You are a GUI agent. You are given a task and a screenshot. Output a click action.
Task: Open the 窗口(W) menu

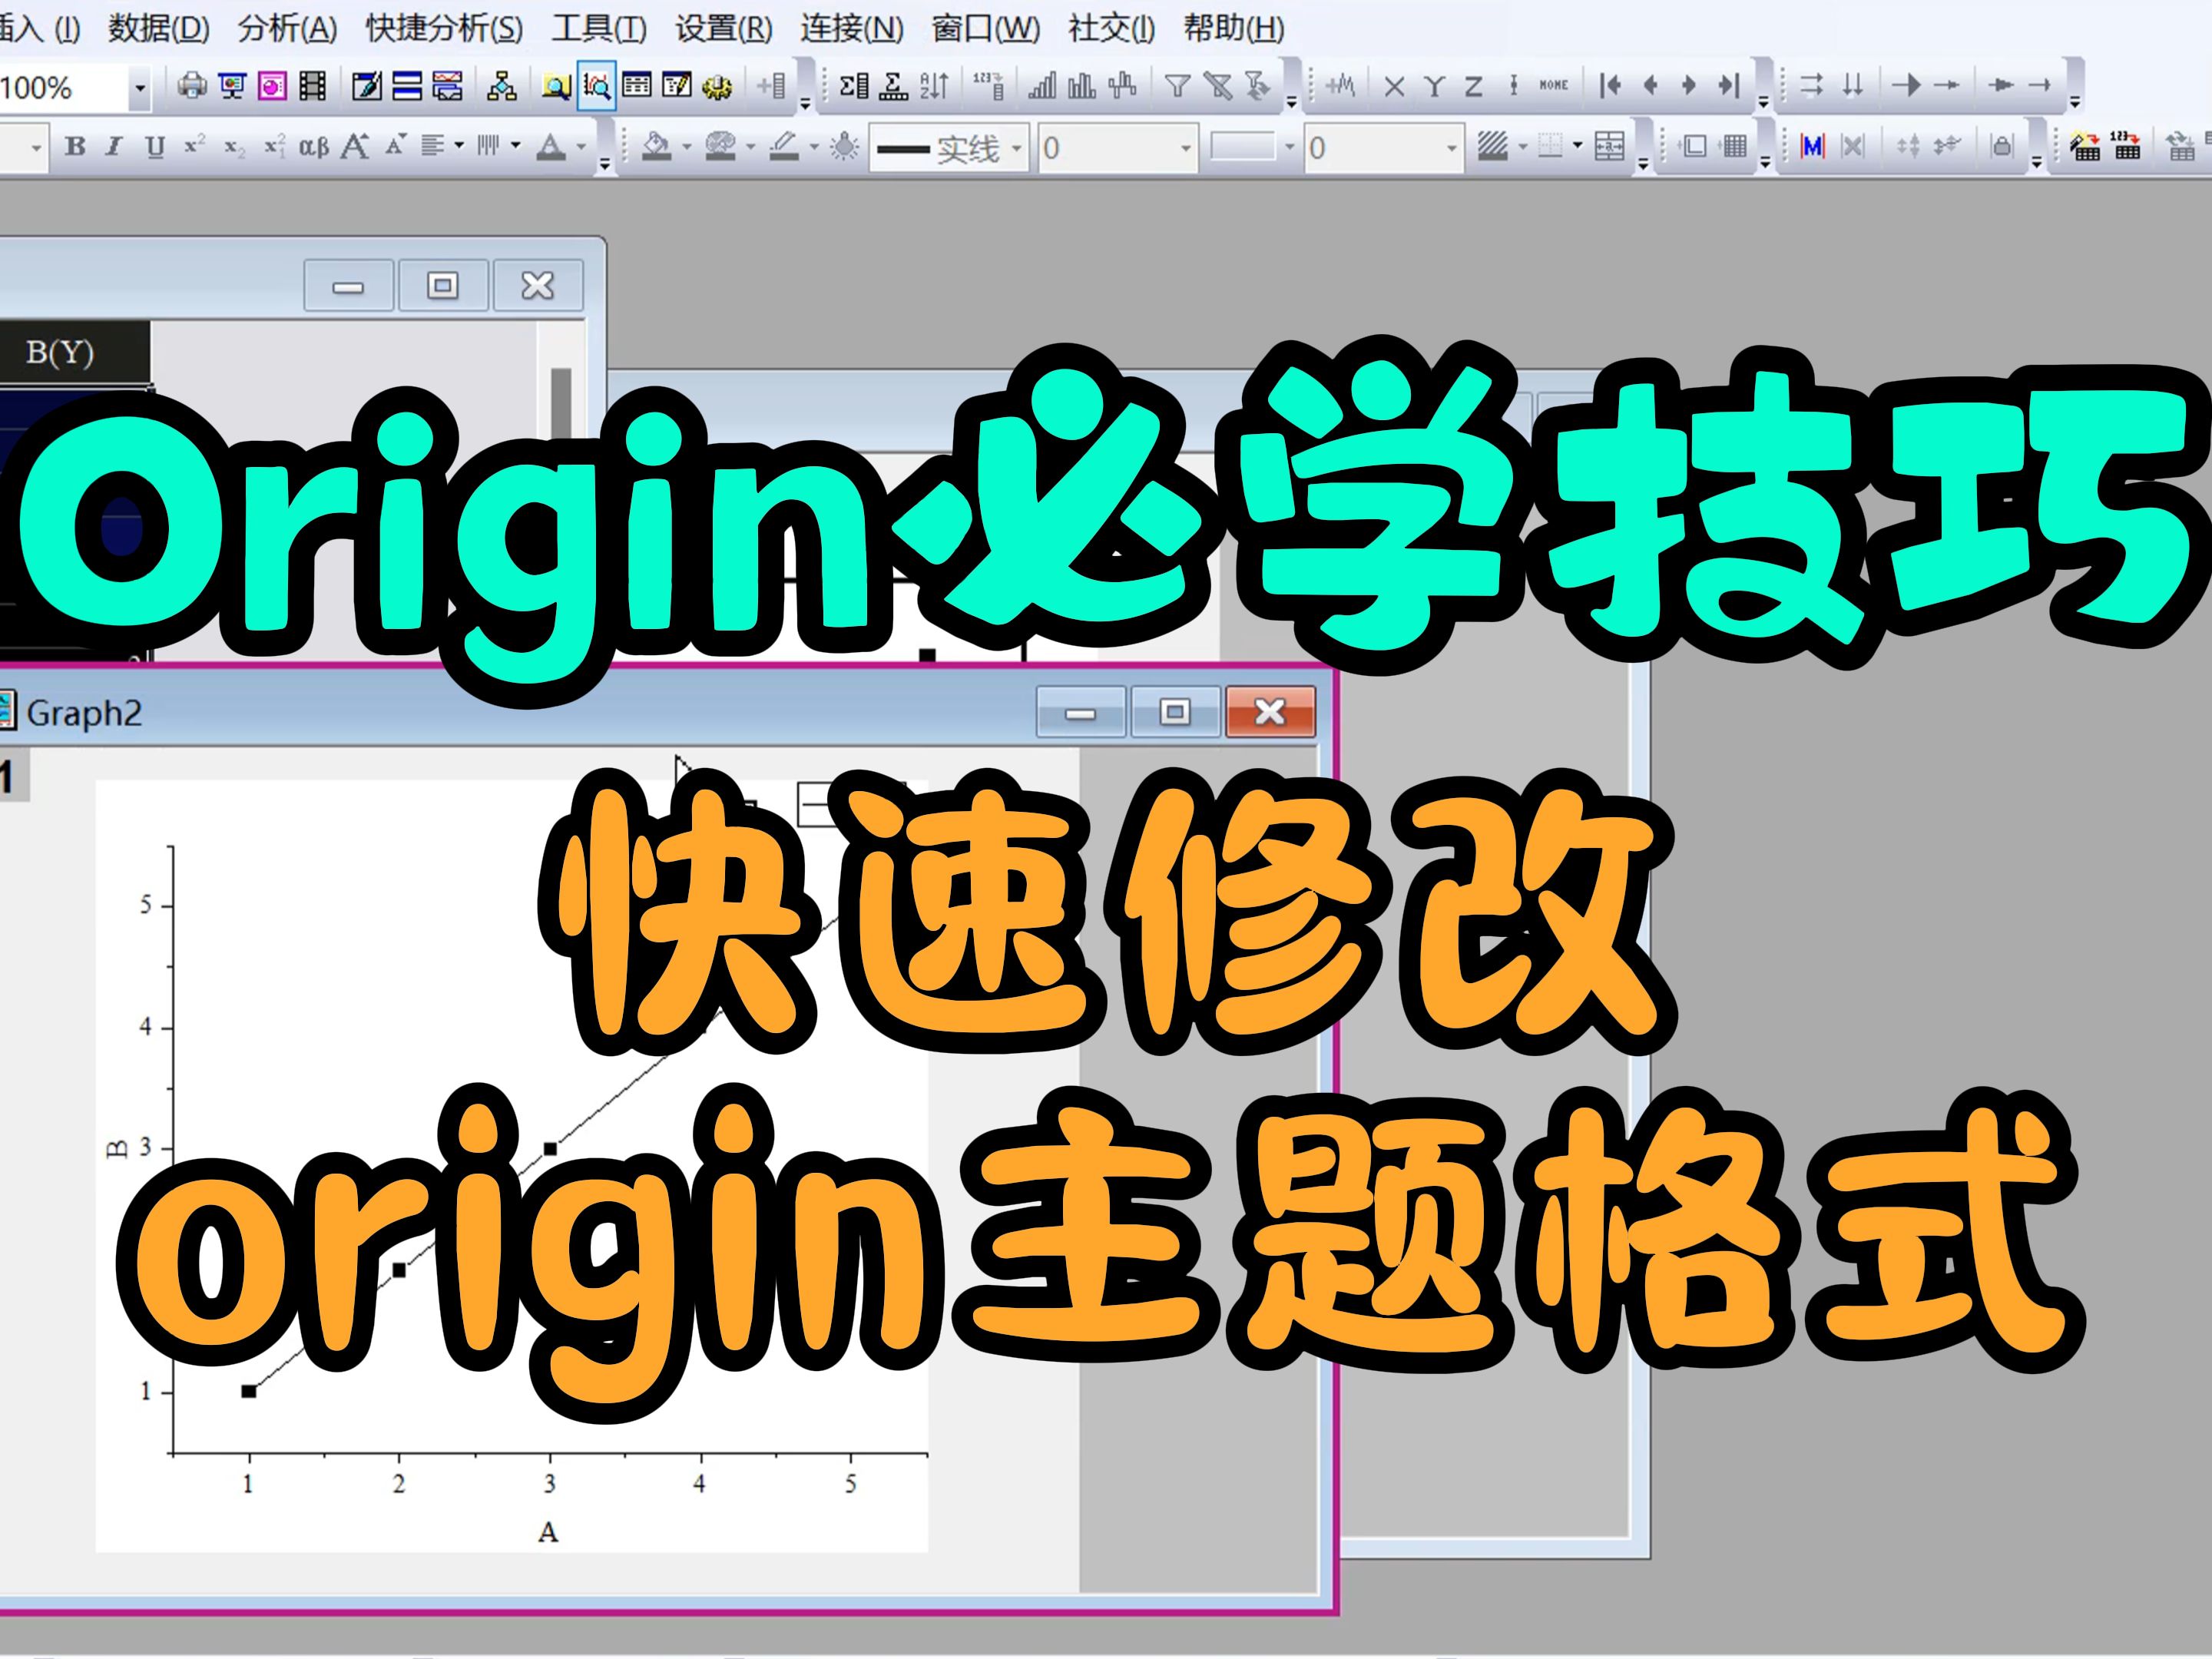point(985,28)
